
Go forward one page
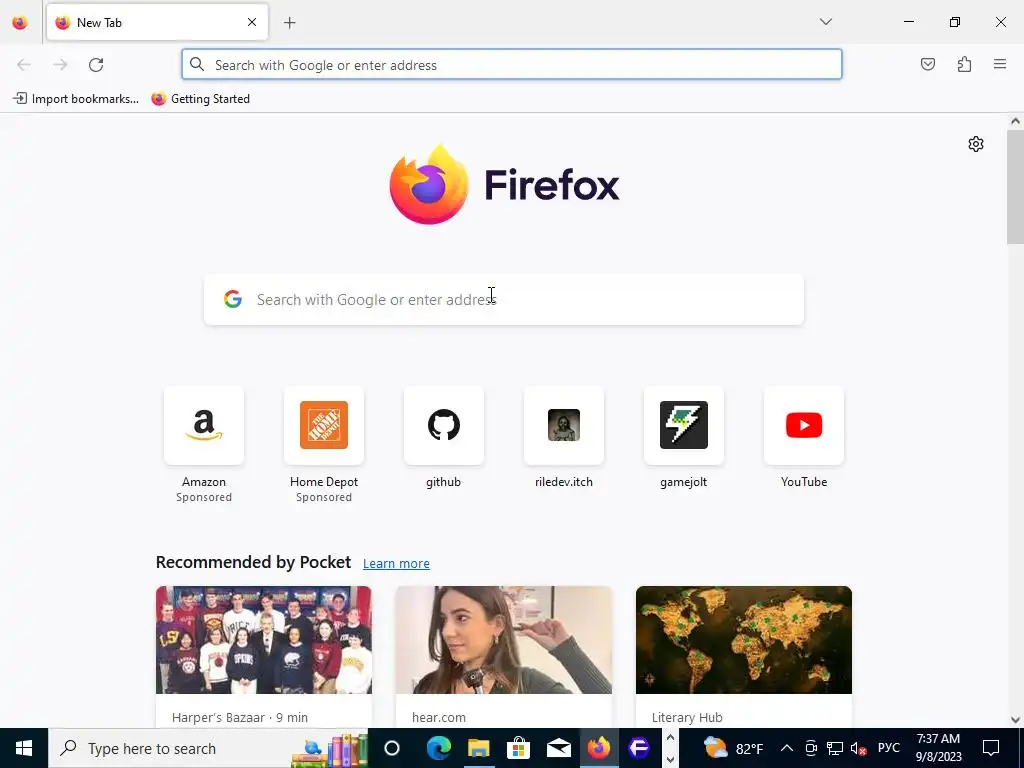click(x=60, y=65)
